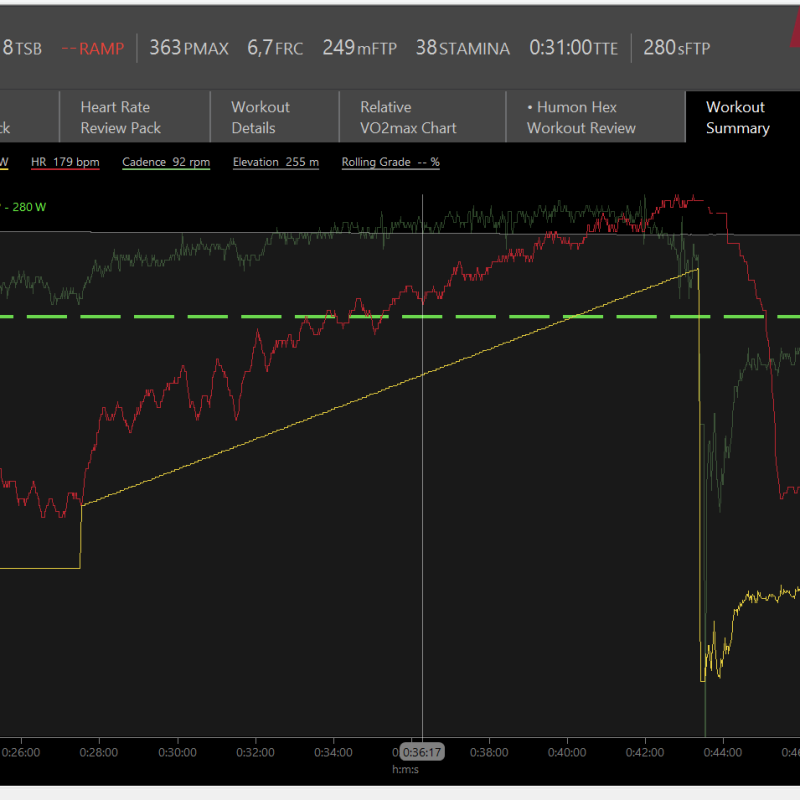Switch to the Workout Details tab
Image resolution: width=800 pixels, height=800 pixels.
[x=274, y=117]
